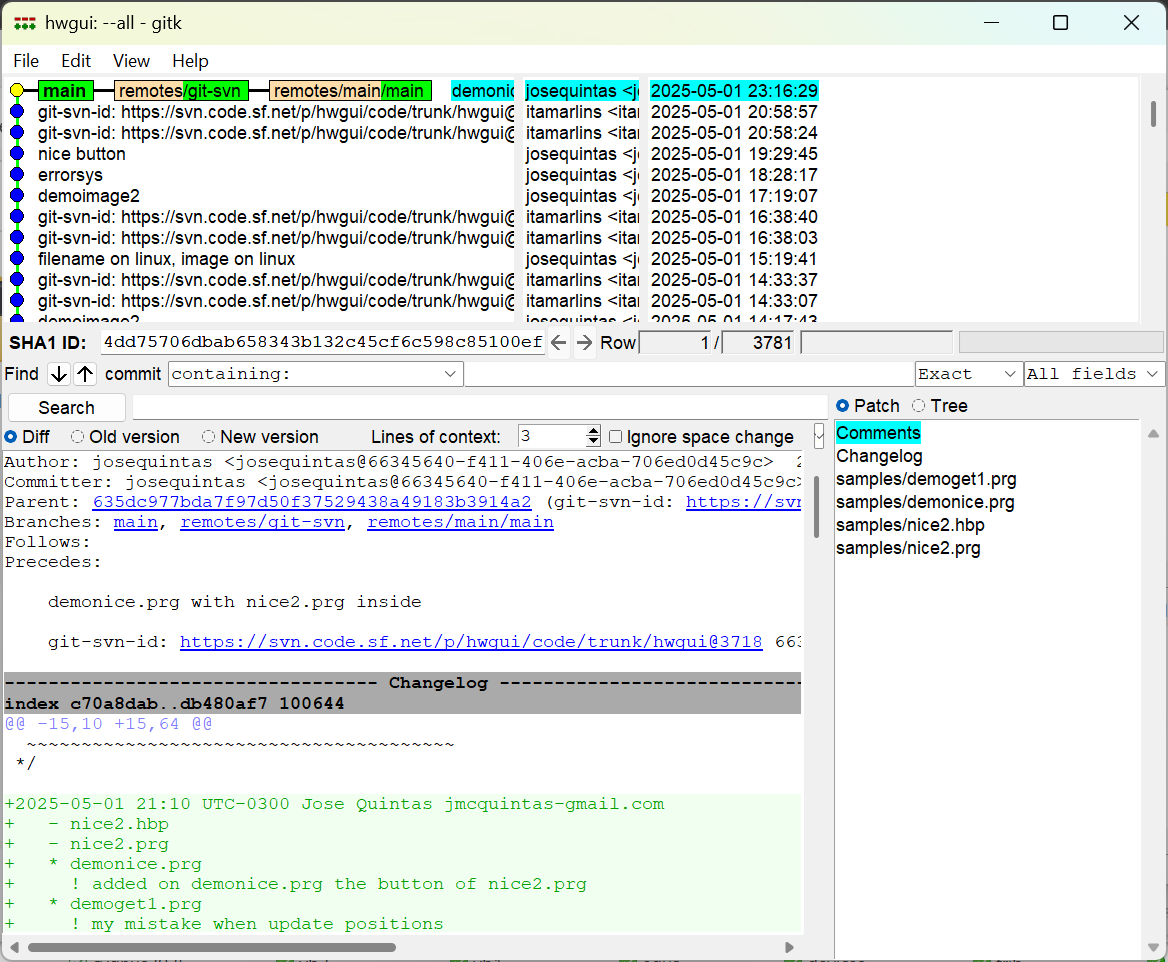Click the find next down-arrow button

tap(59, 374)
